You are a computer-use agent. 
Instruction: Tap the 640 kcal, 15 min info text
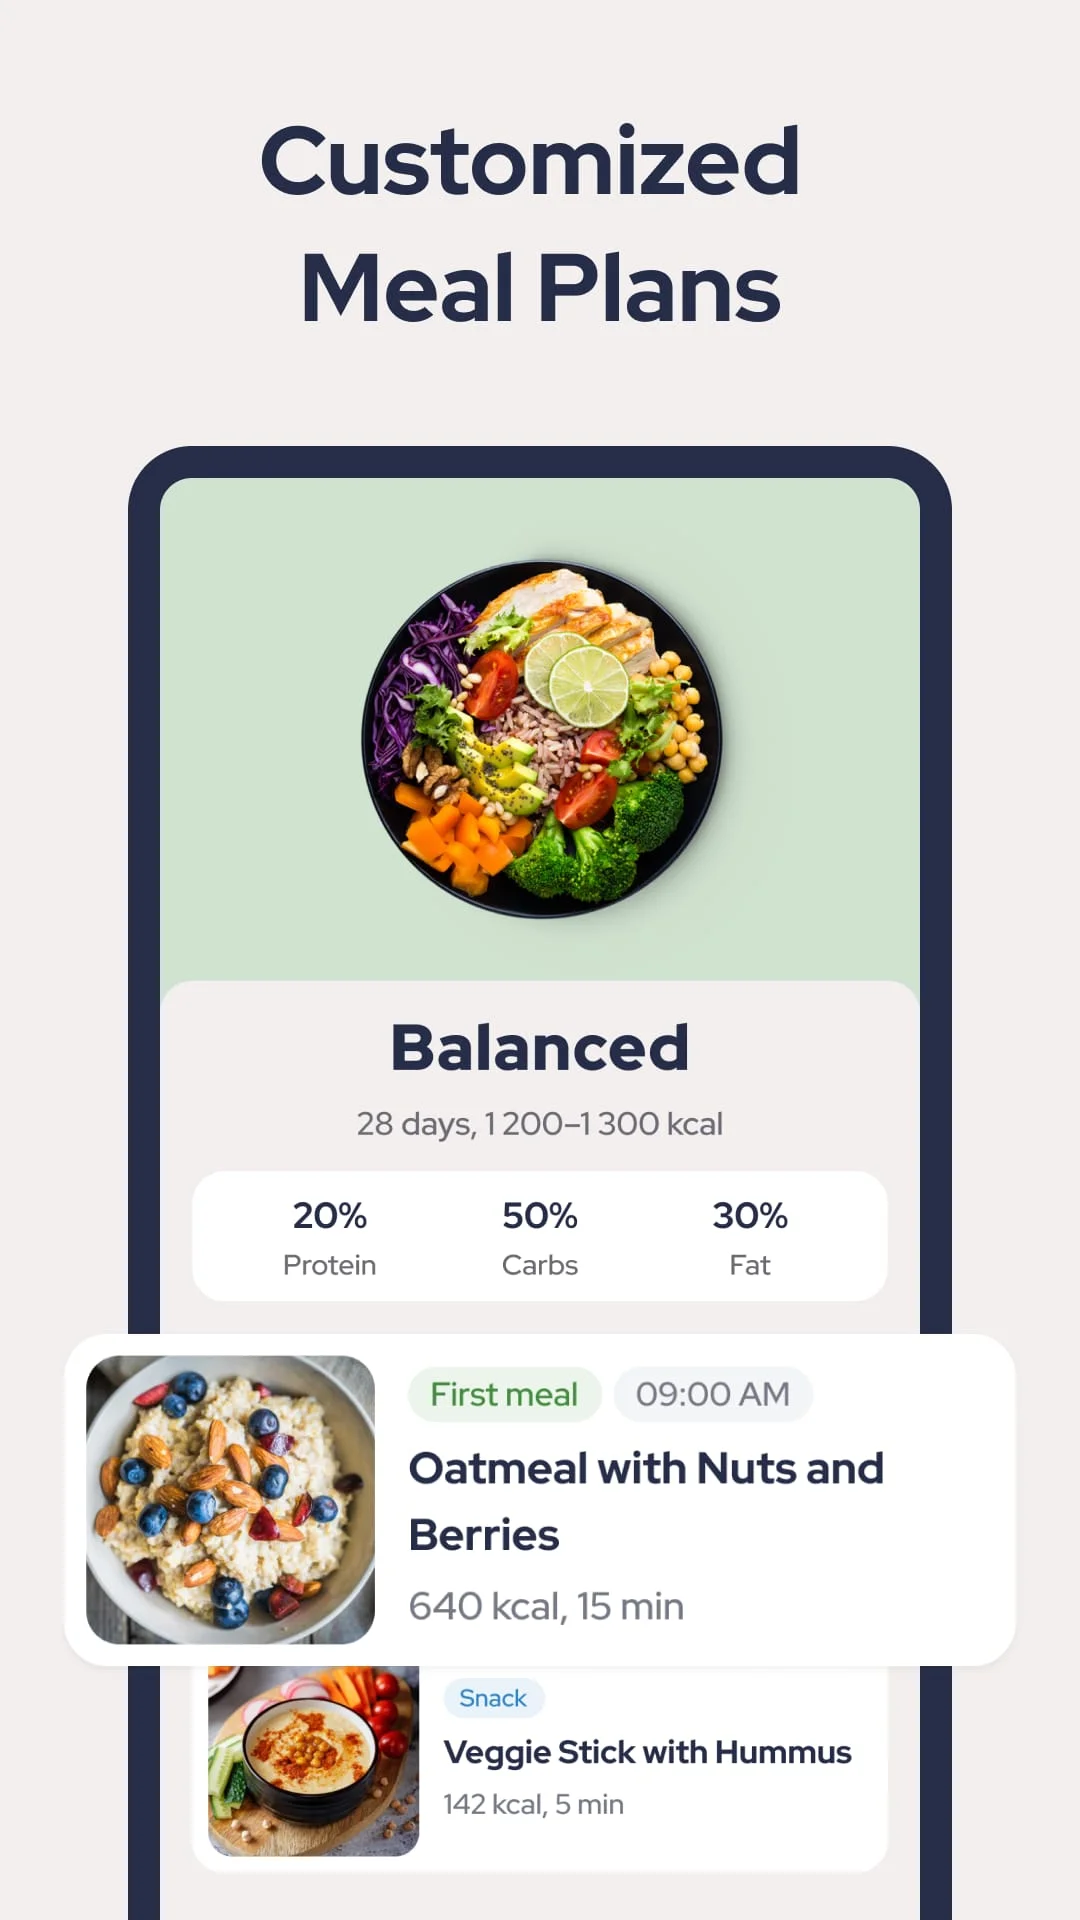click(x=546, y=1605)
